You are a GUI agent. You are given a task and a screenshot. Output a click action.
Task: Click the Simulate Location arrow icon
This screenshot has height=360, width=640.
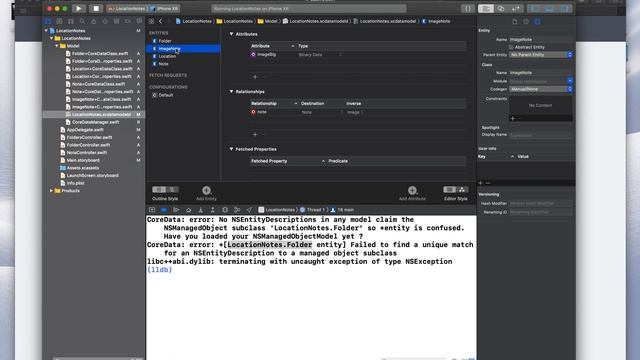tap(249, 210)
